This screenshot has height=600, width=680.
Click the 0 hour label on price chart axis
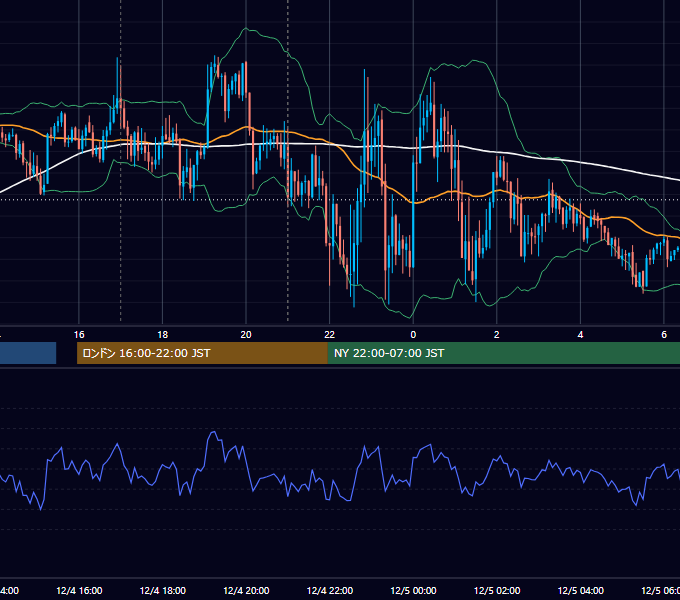click(413, 335)
